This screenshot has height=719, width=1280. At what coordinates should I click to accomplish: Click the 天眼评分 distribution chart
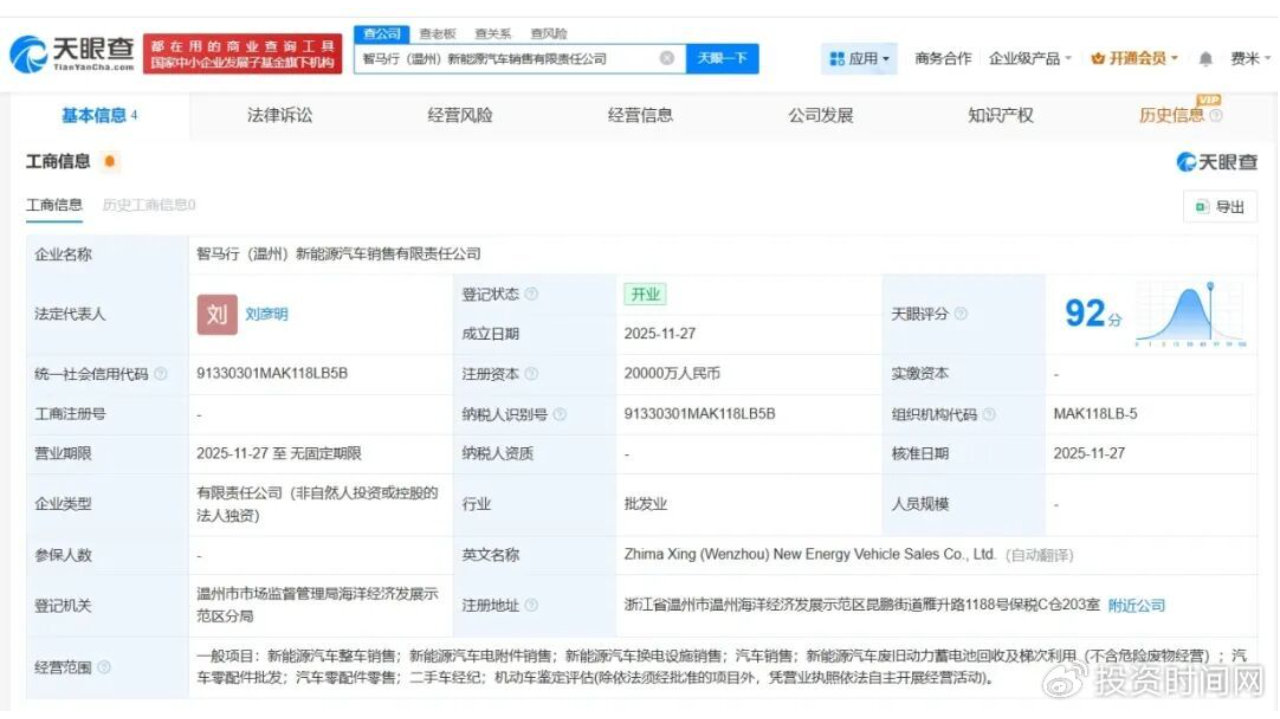1191,315
